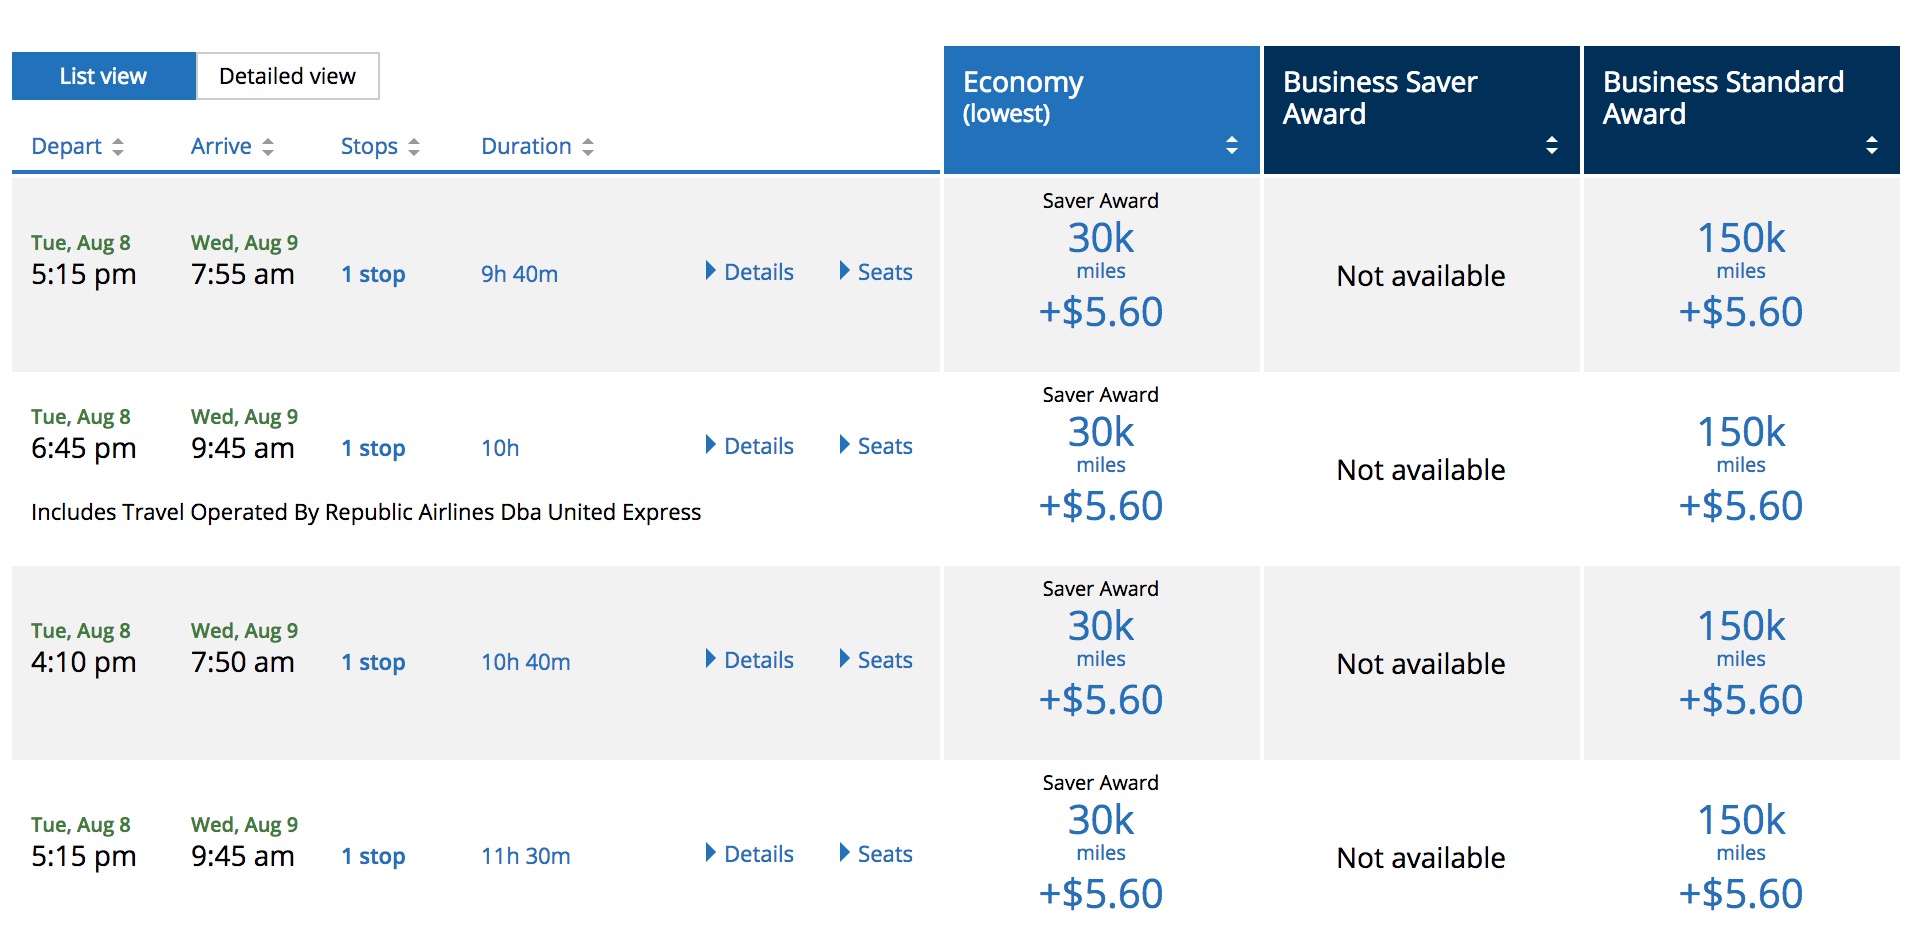Show Details for the 11h 30m flight
1906x950 pixels.
point(749,854)
